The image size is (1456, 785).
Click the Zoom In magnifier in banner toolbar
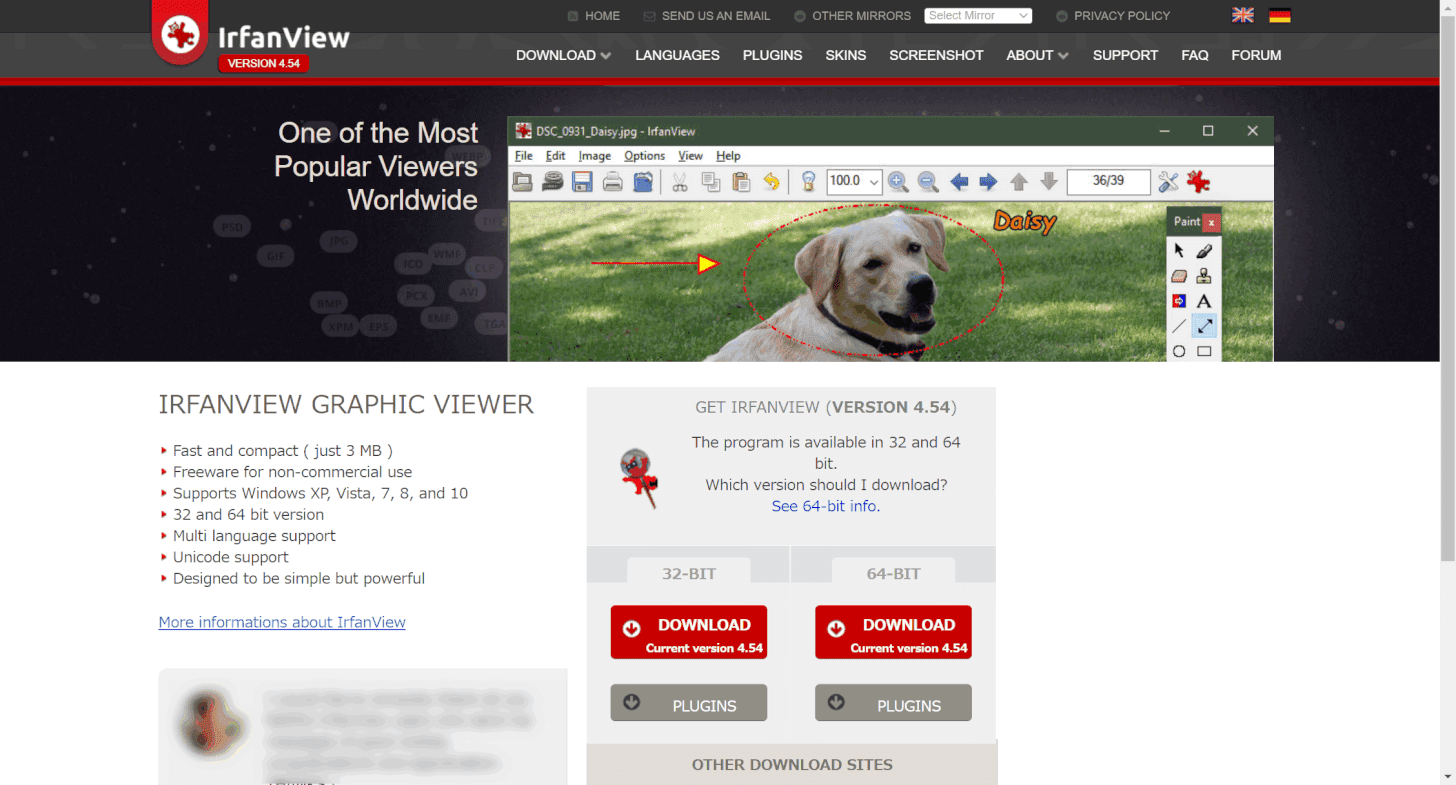pos(898,182)
